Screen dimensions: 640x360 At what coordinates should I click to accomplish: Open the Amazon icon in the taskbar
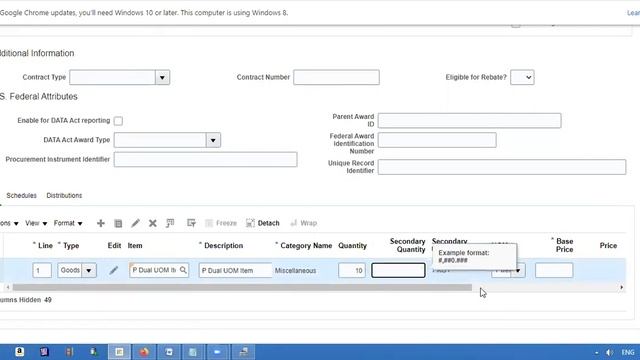(19, 352)
